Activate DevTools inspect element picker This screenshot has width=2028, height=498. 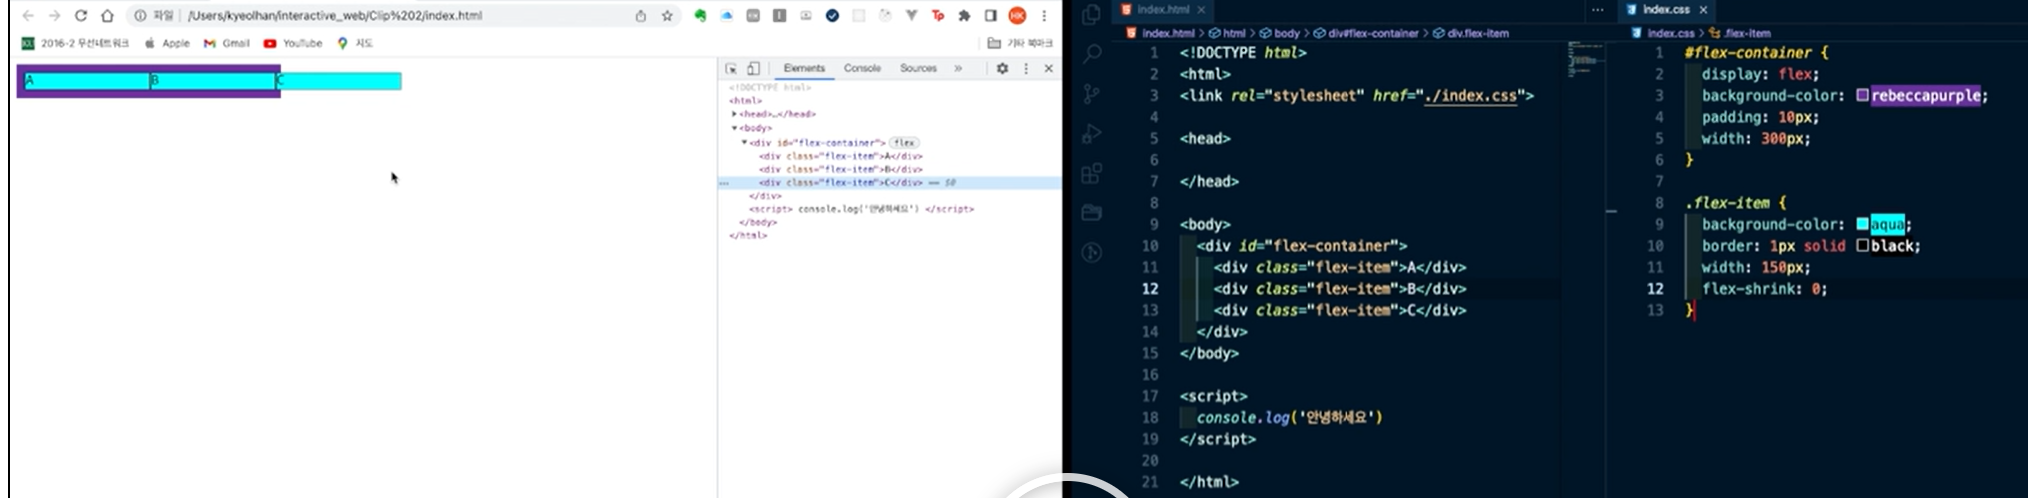pos(731,69)
